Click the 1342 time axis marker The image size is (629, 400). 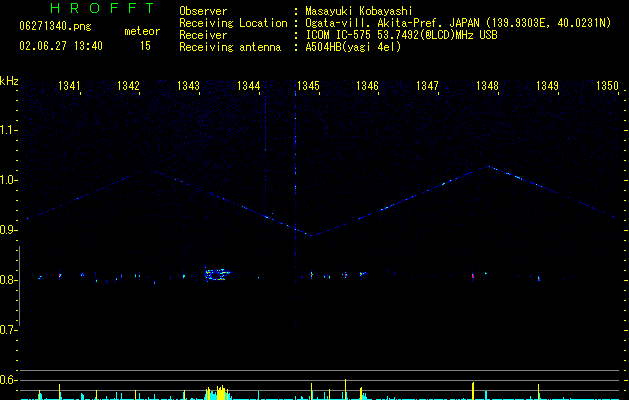tap(128, 86)
